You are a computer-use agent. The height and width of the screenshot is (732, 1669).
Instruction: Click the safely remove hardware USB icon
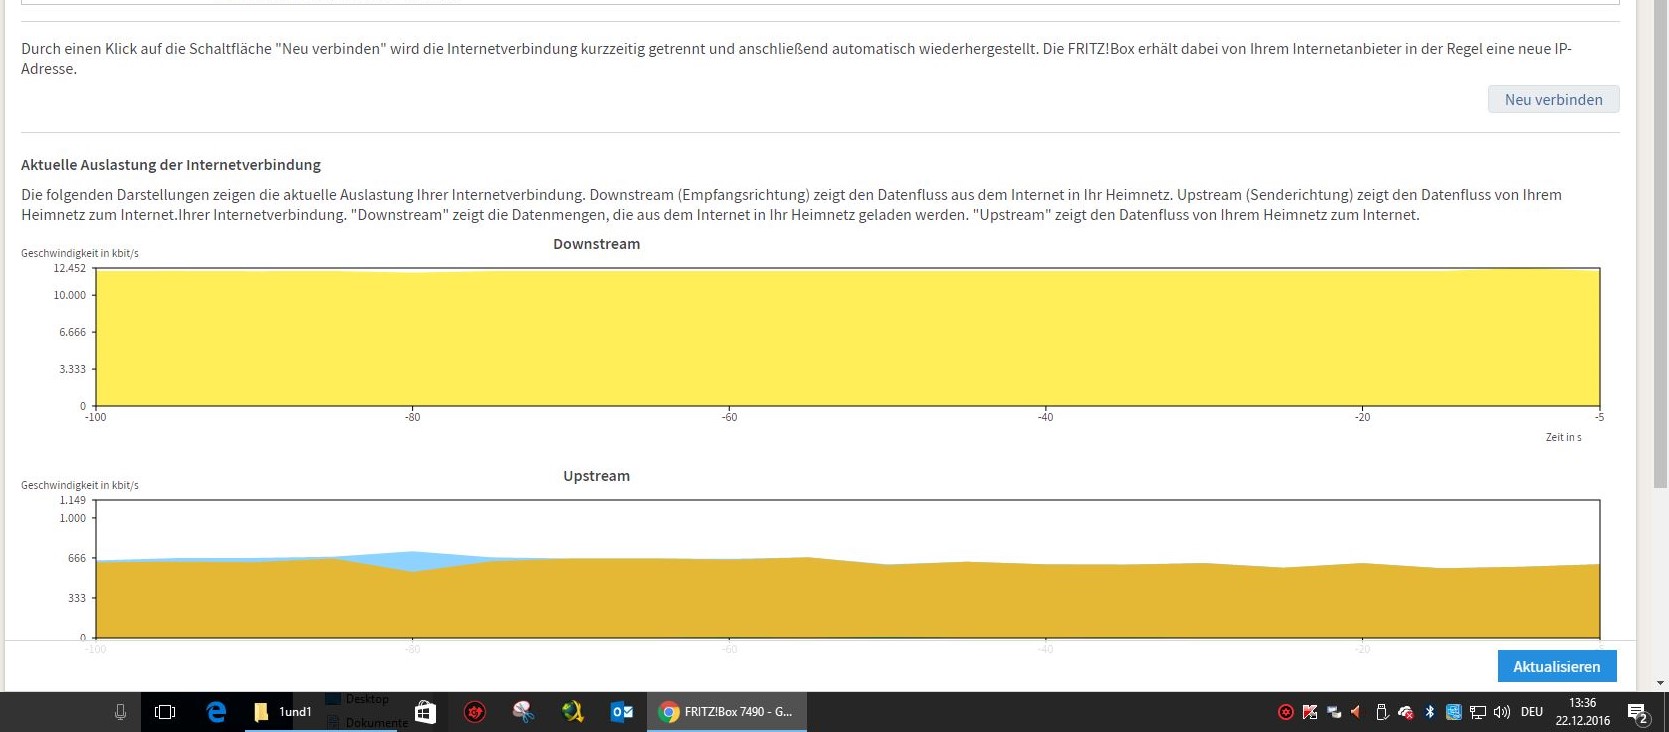click(x=1381, y=712)
